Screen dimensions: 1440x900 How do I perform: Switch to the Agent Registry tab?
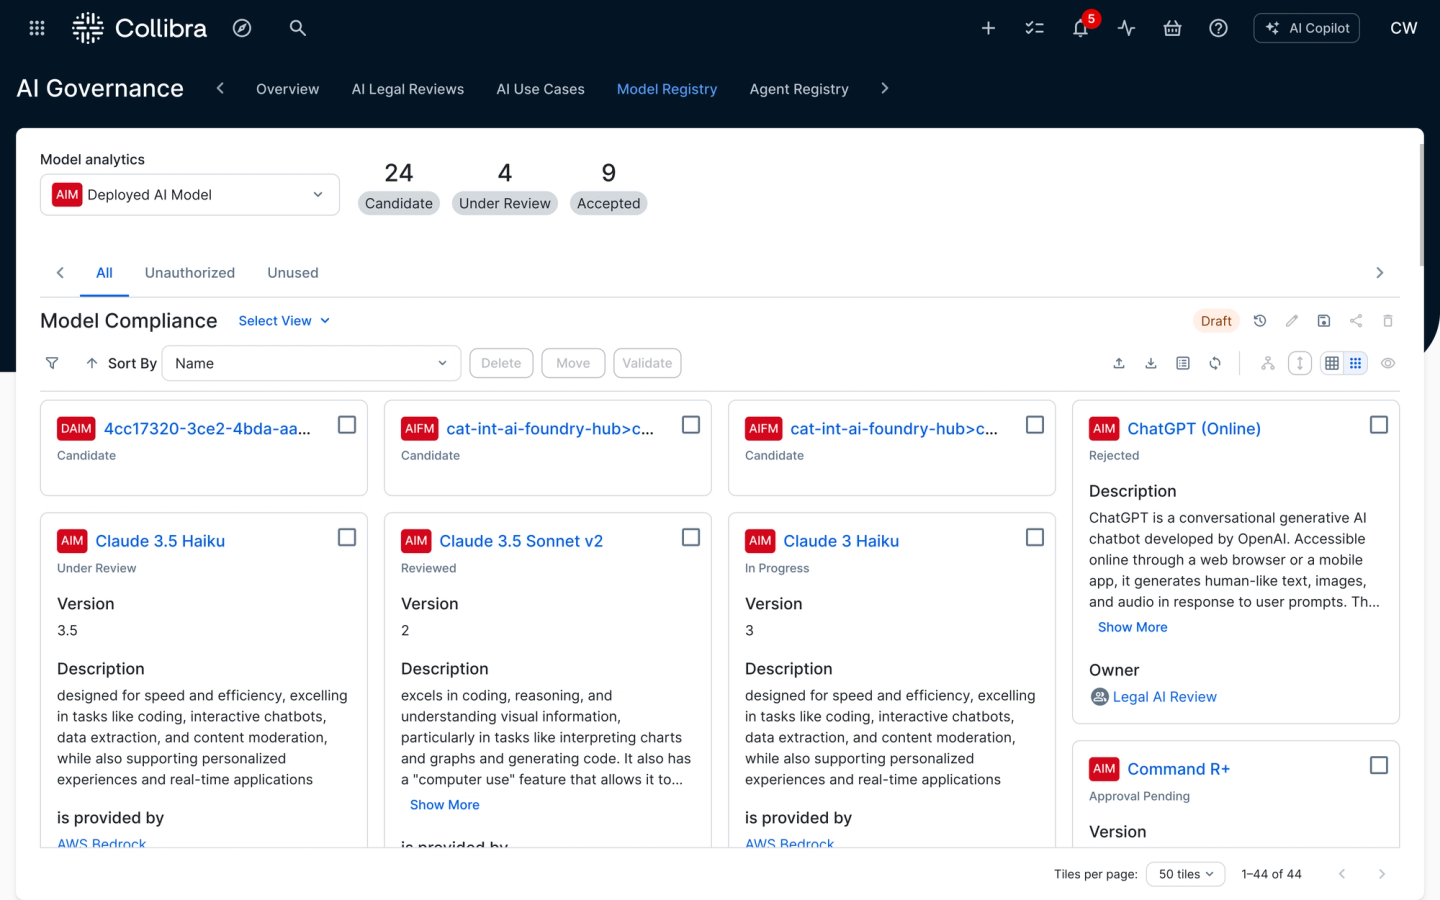coord(799,89)
